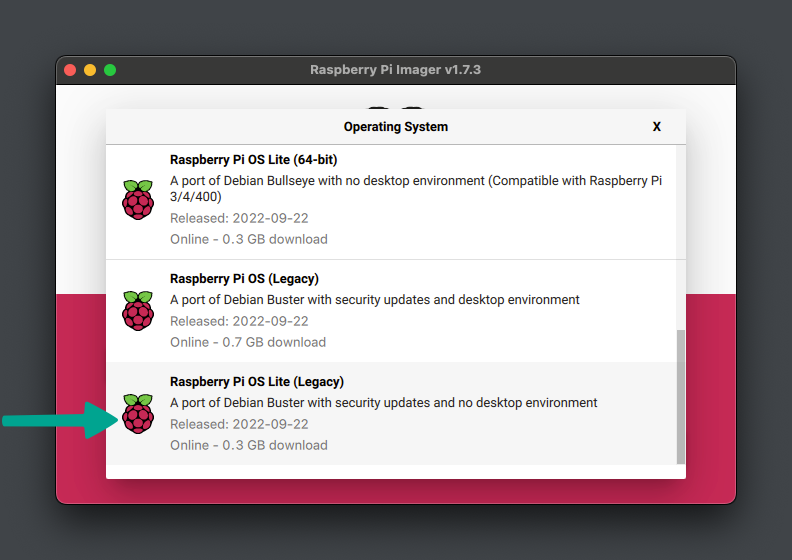Screen dimensions: 792x560
Task: Maximize the window with the green button
Action: (110, 70)
